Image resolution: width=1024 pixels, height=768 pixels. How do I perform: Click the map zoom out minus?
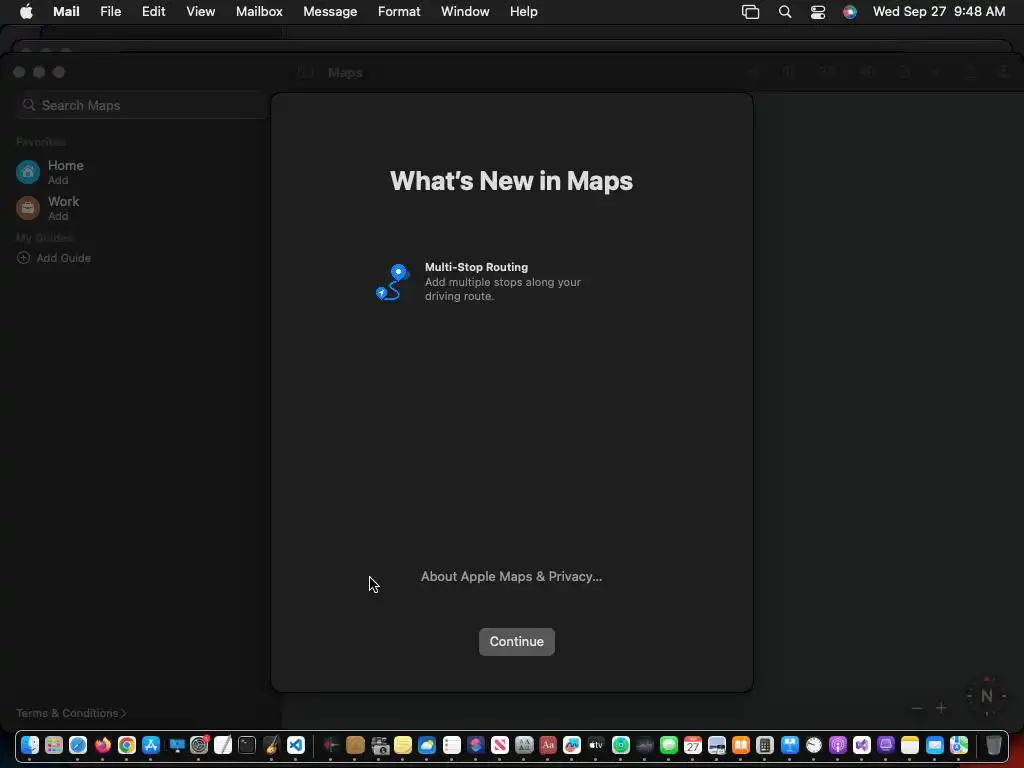917,708
